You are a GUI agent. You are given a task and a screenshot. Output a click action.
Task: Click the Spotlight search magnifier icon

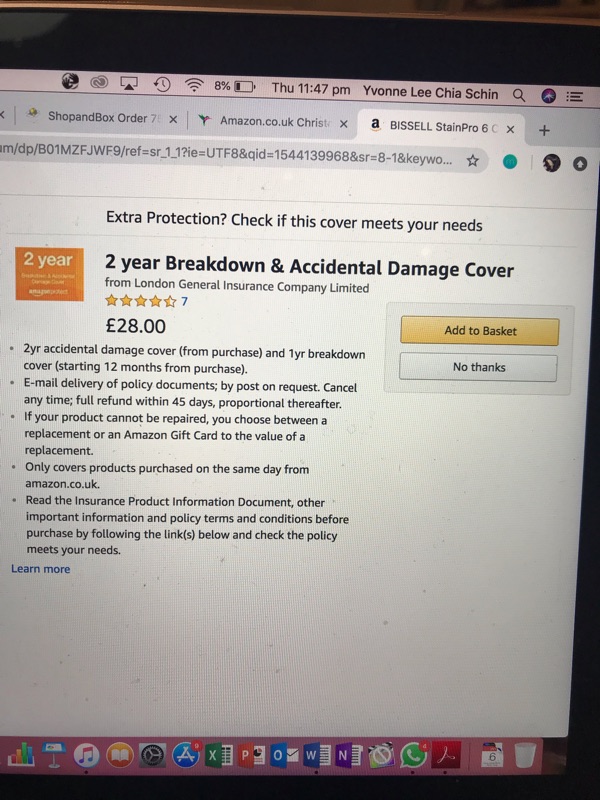[518, 94]
